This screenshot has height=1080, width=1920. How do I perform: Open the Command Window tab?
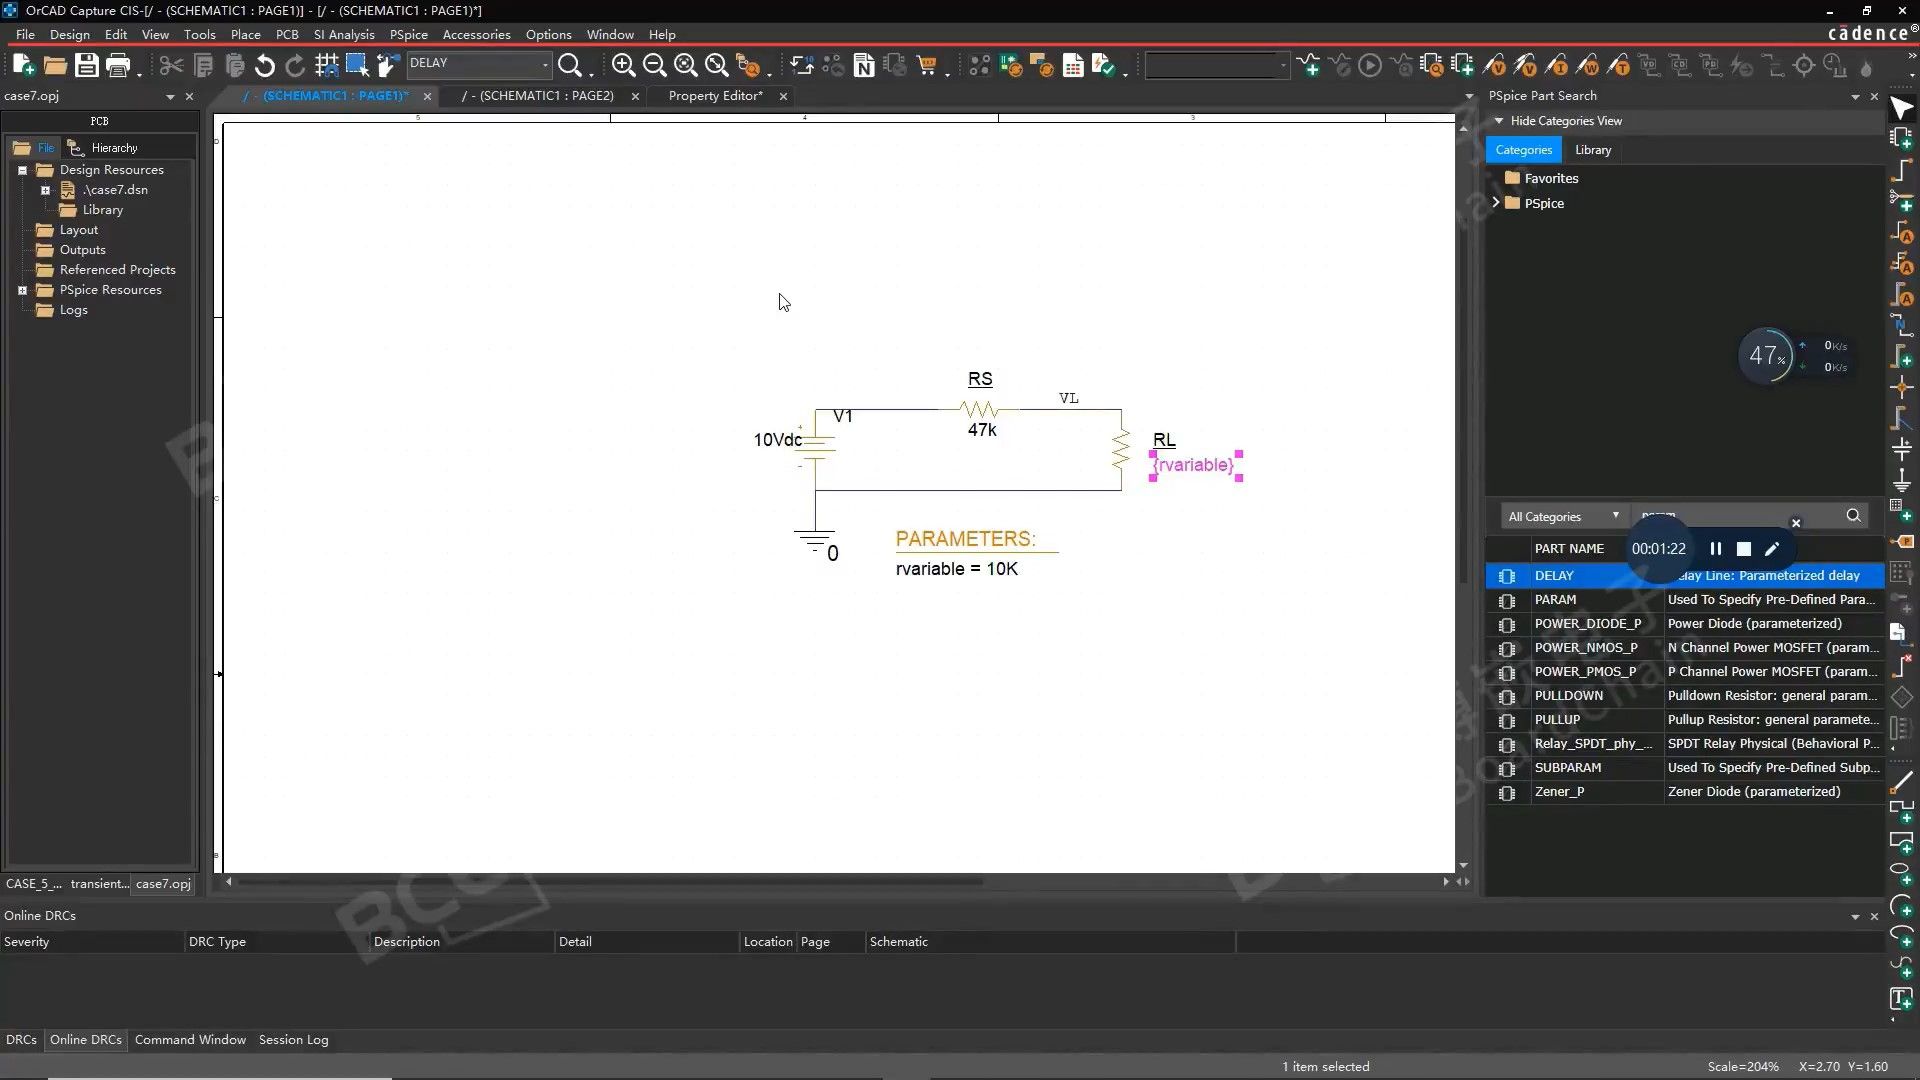tap(190, 1040)
